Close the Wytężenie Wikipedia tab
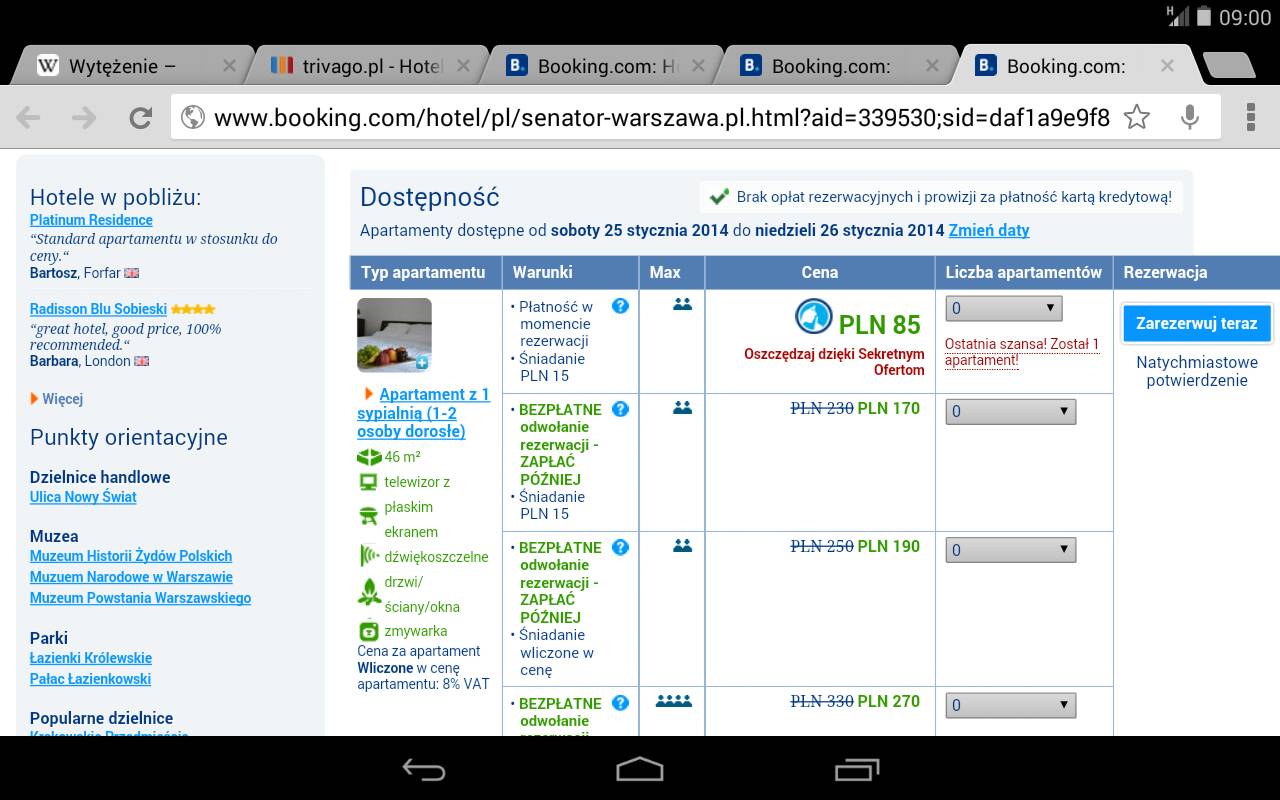This screenshot has height=800, width=1280. click(x=229, y=66)
